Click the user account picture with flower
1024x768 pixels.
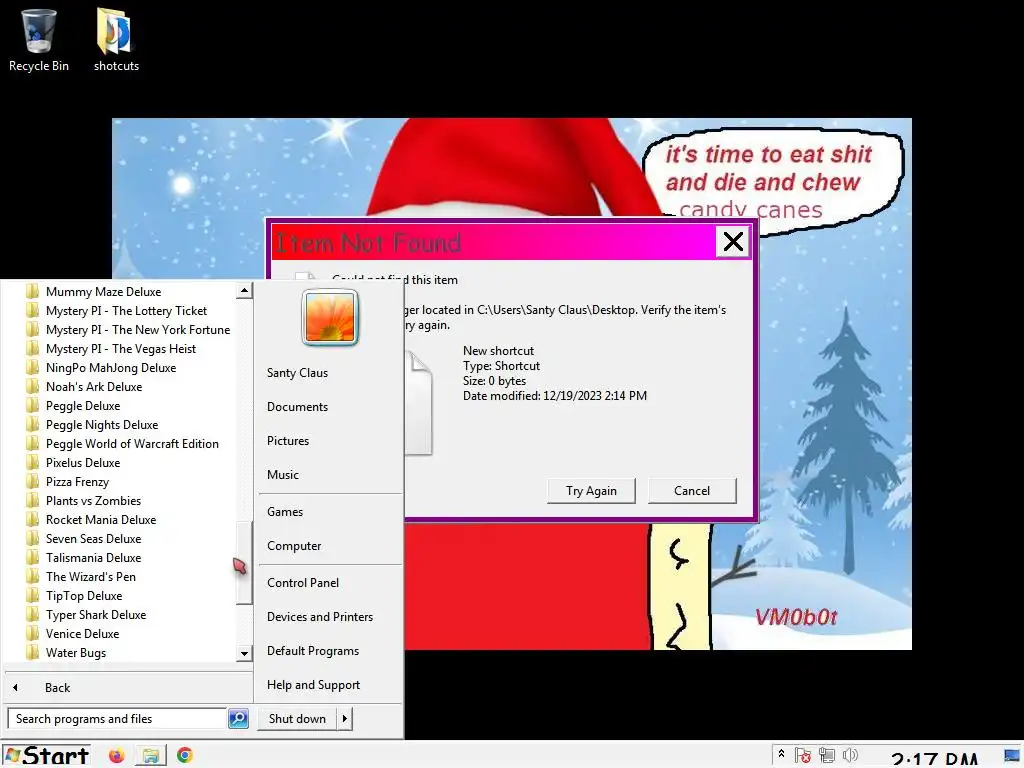tap(330, 318)
